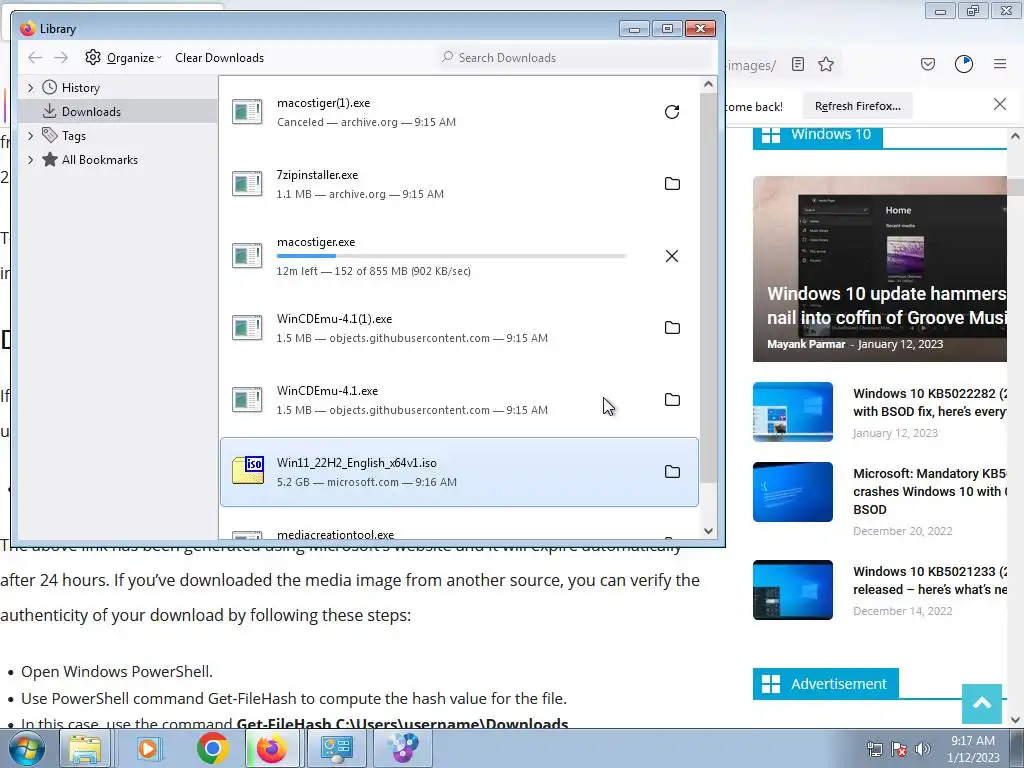Click the taskbar clock showing 9:17 AM
Image resolution: width=1024 pixels, height=768 pixels.
[972, 749]
